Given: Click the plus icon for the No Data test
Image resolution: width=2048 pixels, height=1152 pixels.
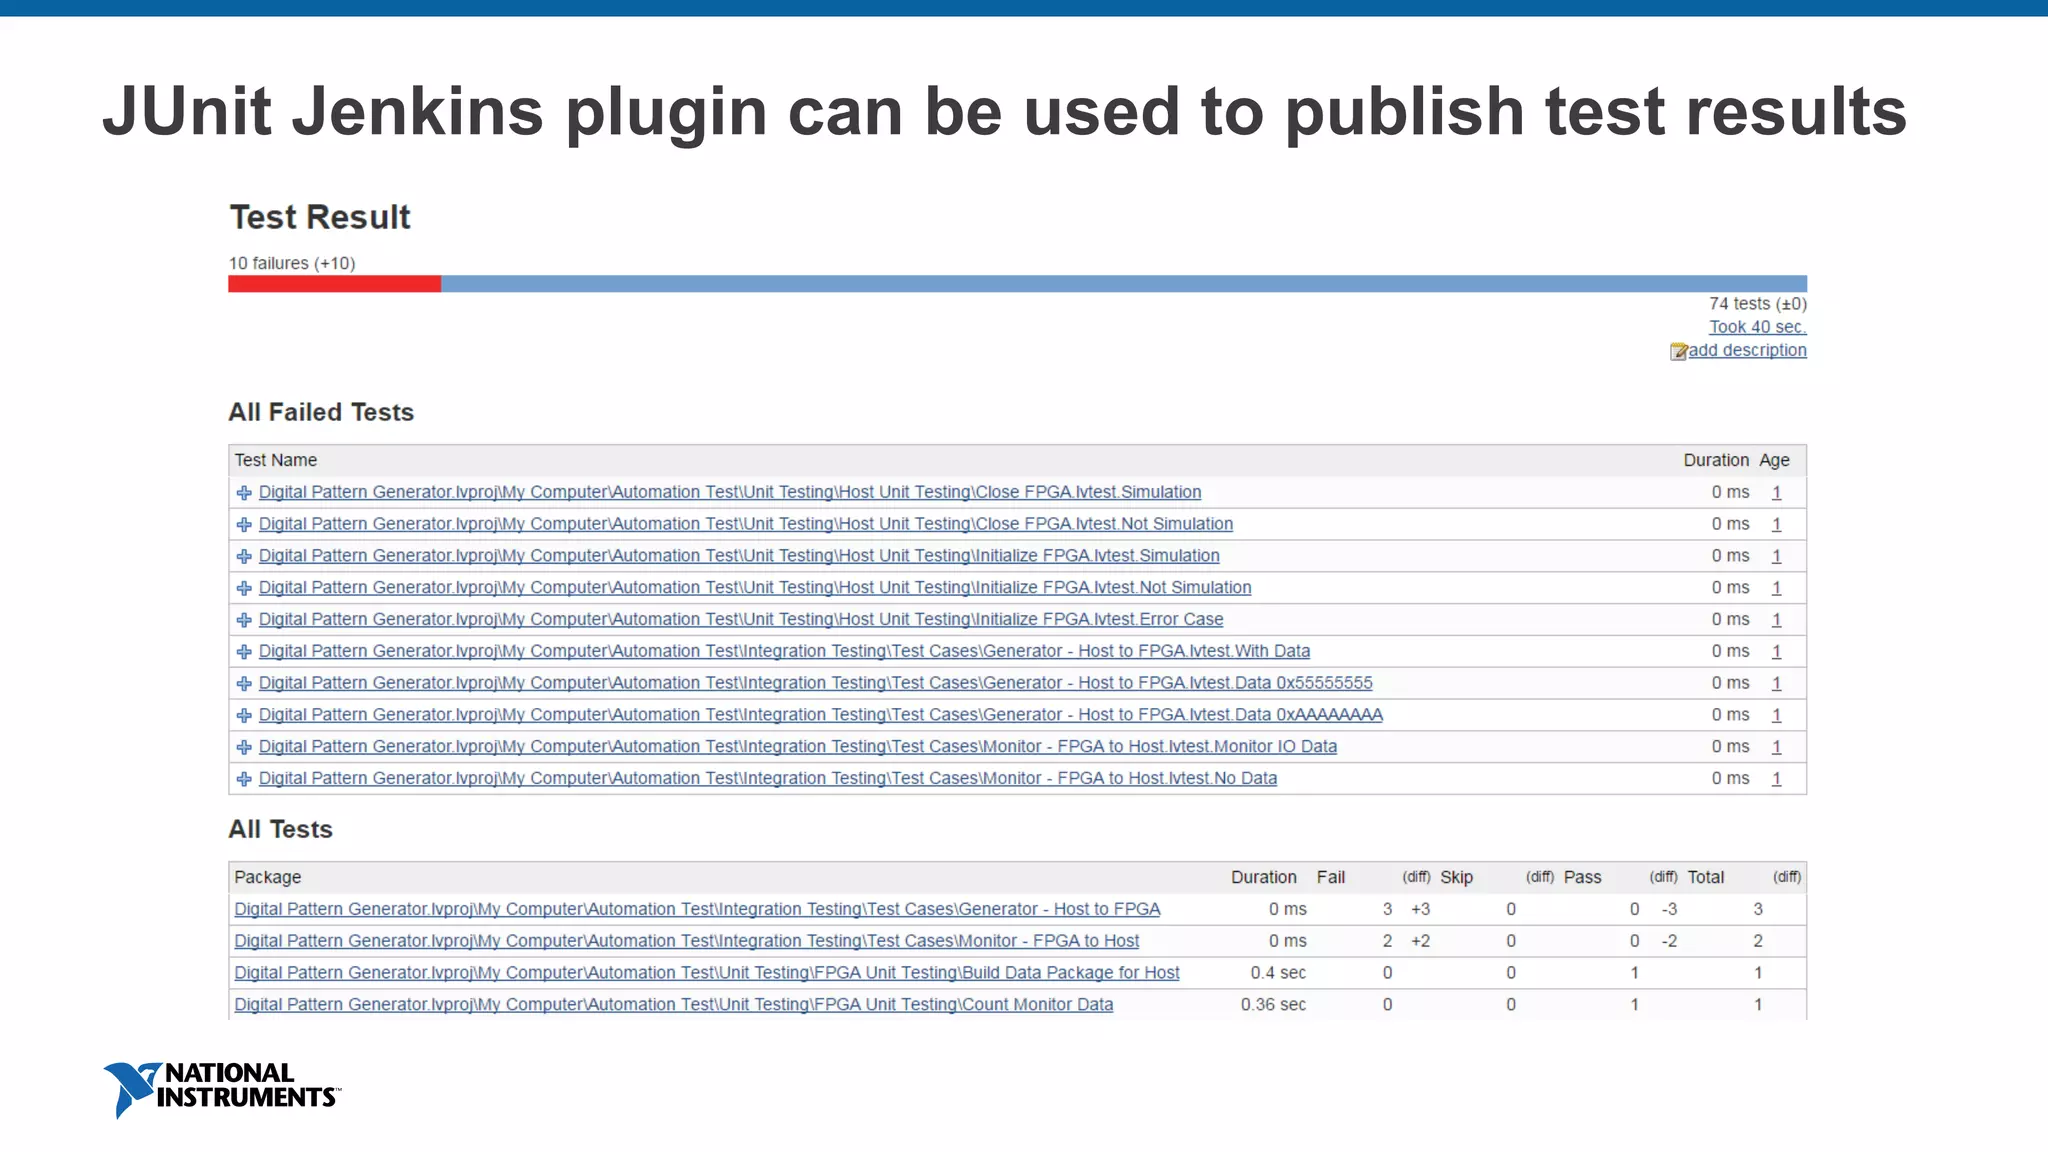Looking at the screenshot, I should (x=244, y=779).
